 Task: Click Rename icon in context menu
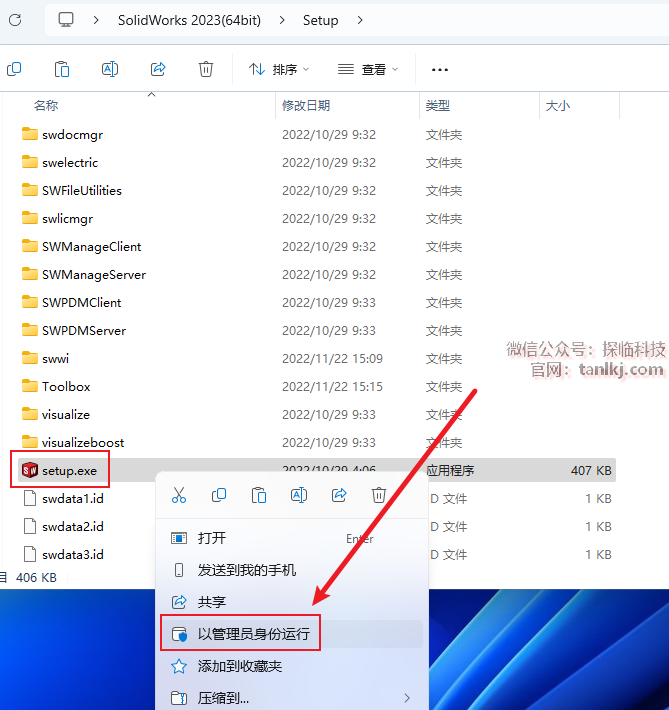pyautogui.click(x=299, y=495)
